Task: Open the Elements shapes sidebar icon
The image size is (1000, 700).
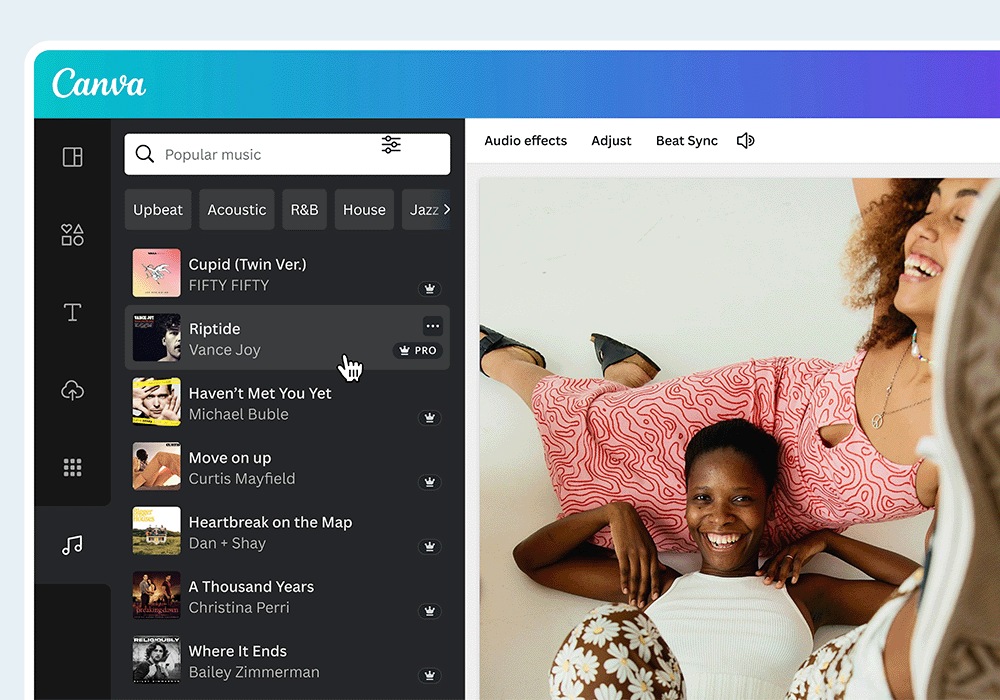Action: point(72,235)
